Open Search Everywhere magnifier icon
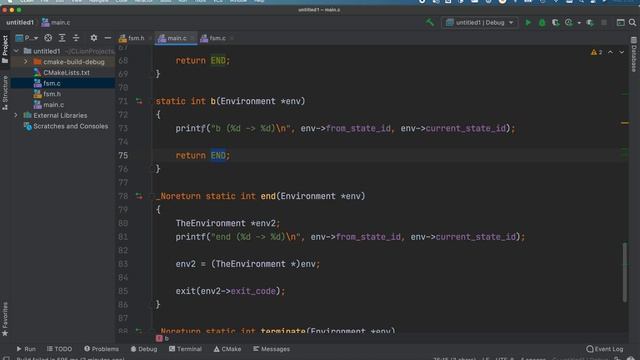Viewport: 640px width, 360px height. [x=632, y=22]
